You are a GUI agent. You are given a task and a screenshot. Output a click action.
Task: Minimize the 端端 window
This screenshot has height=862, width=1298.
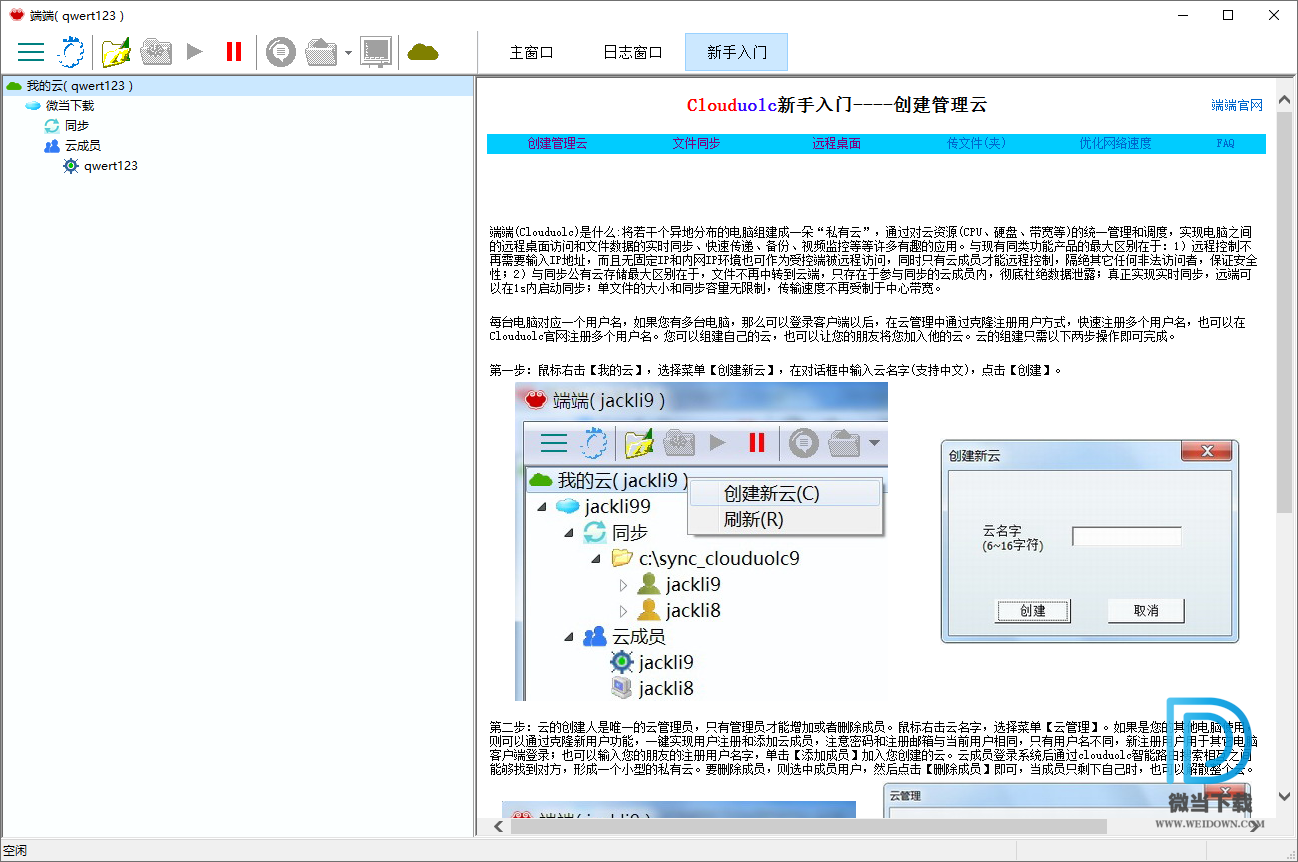coord(1183,15)
